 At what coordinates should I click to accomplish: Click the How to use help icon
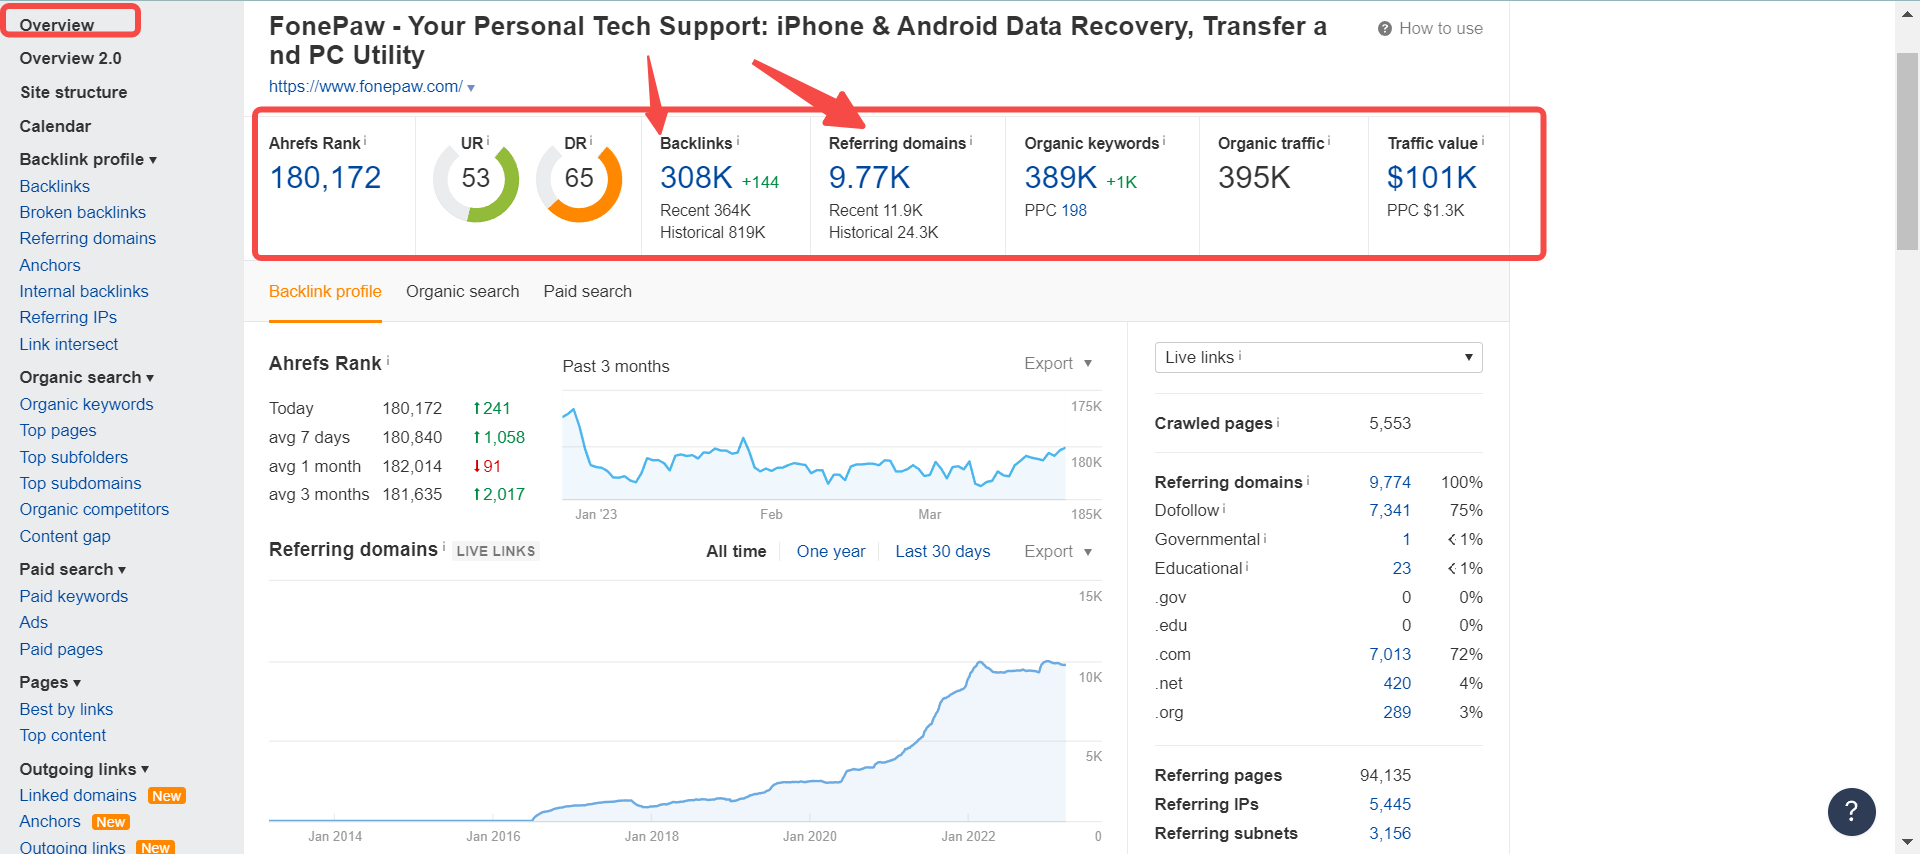coord(1385,29)
